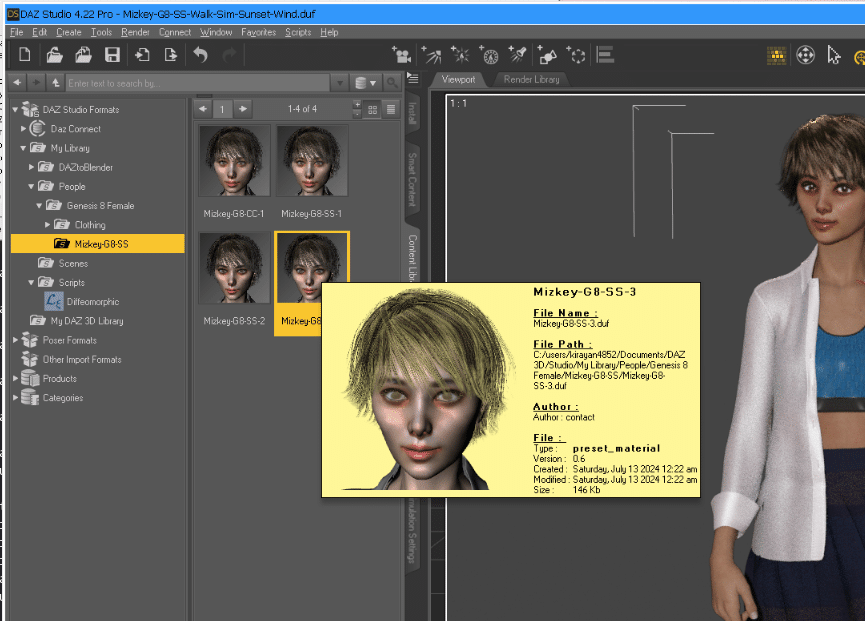
Task: Open the File menu
Action: [x=17, y=32]
